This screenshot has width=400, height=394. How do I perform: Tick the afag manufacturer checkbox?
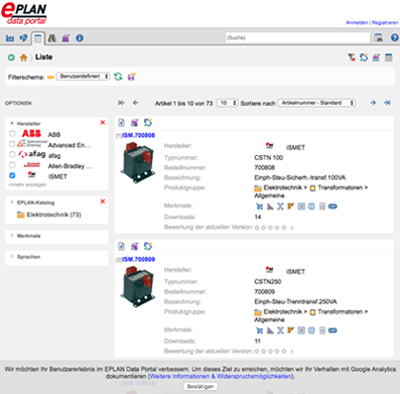[12, 154]
